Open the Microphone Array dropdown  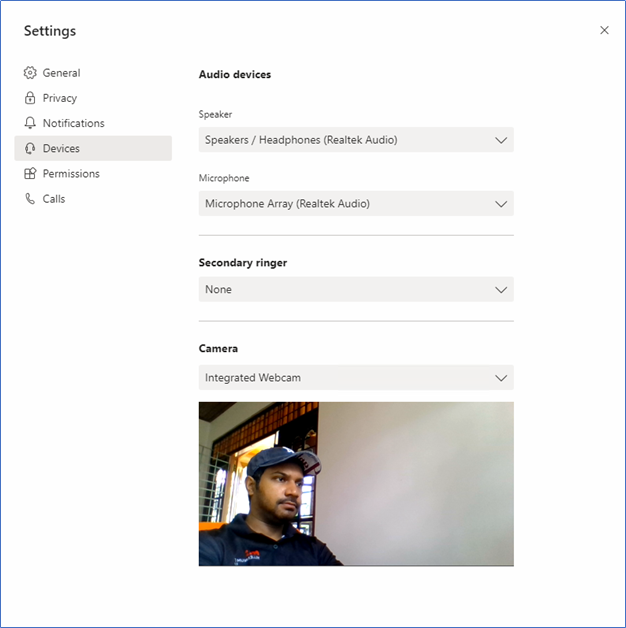coord(356,203)
